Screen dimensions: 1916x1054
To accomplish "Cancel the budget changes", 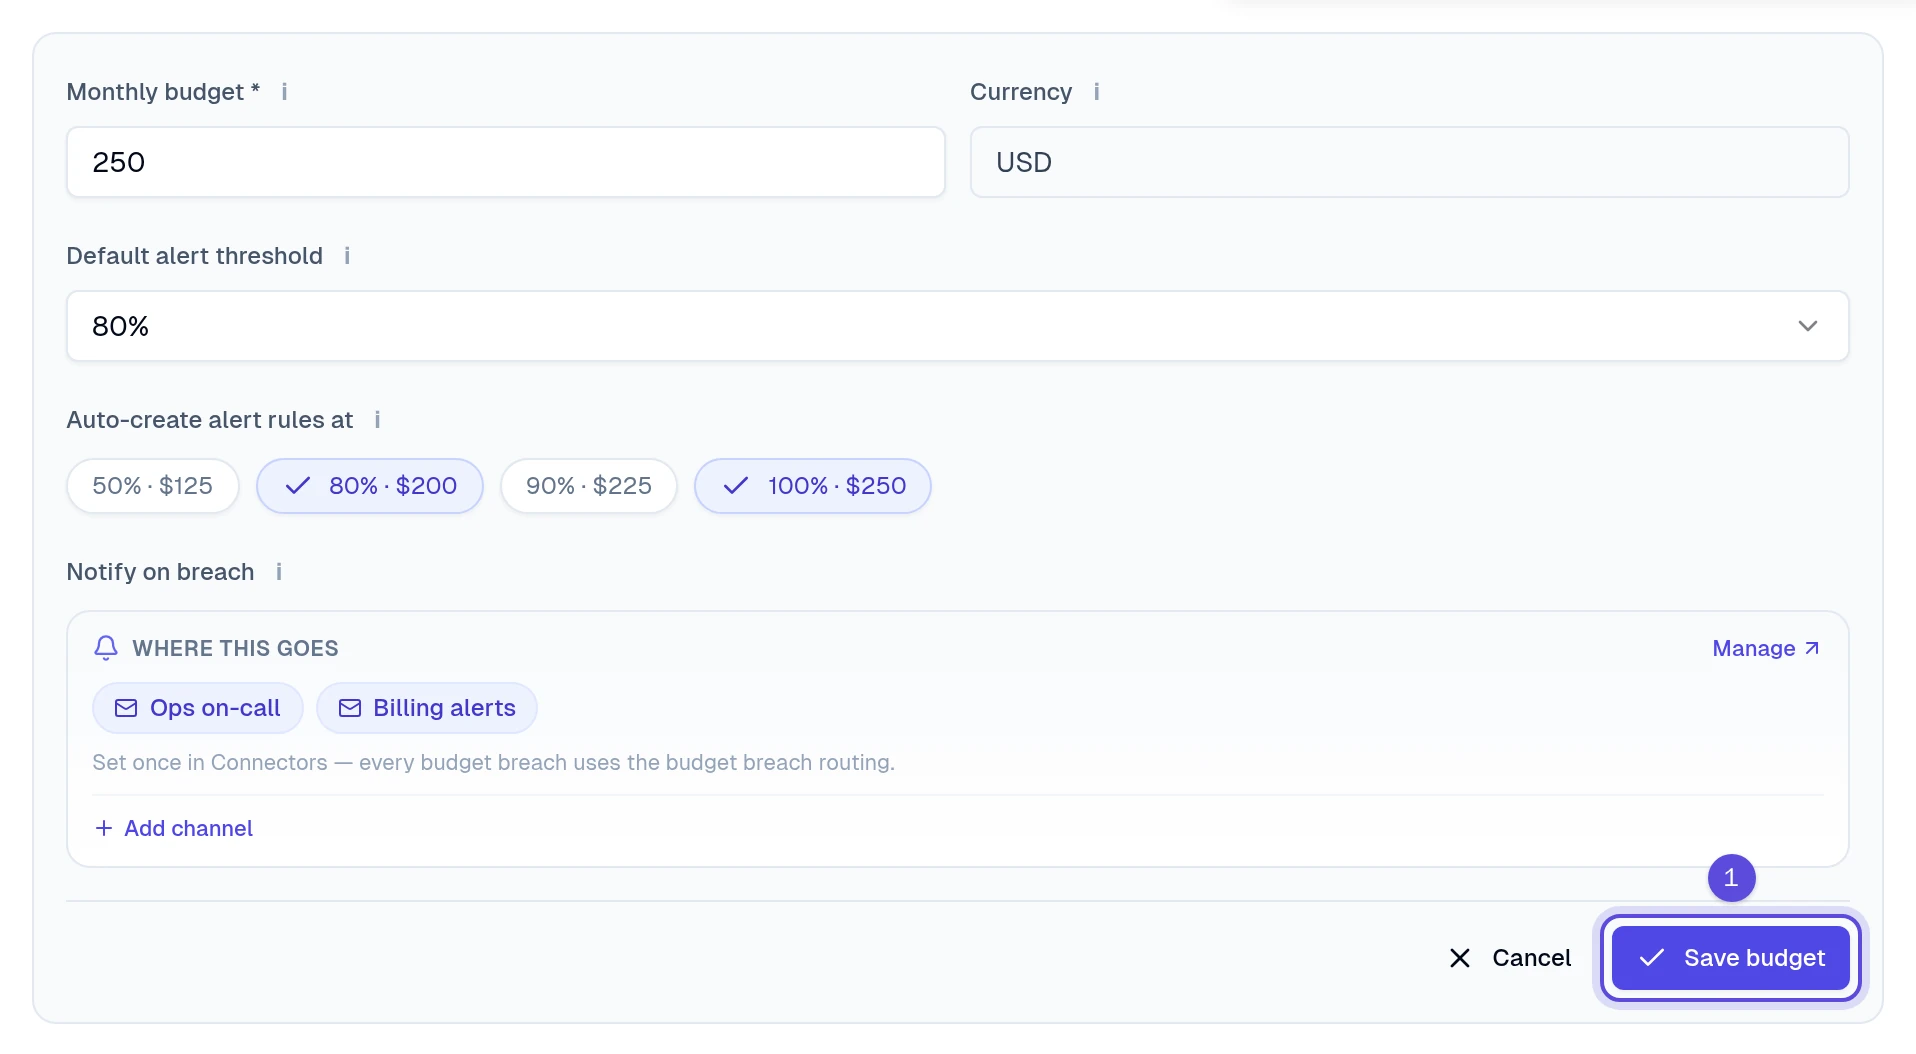I will 1510,958.
